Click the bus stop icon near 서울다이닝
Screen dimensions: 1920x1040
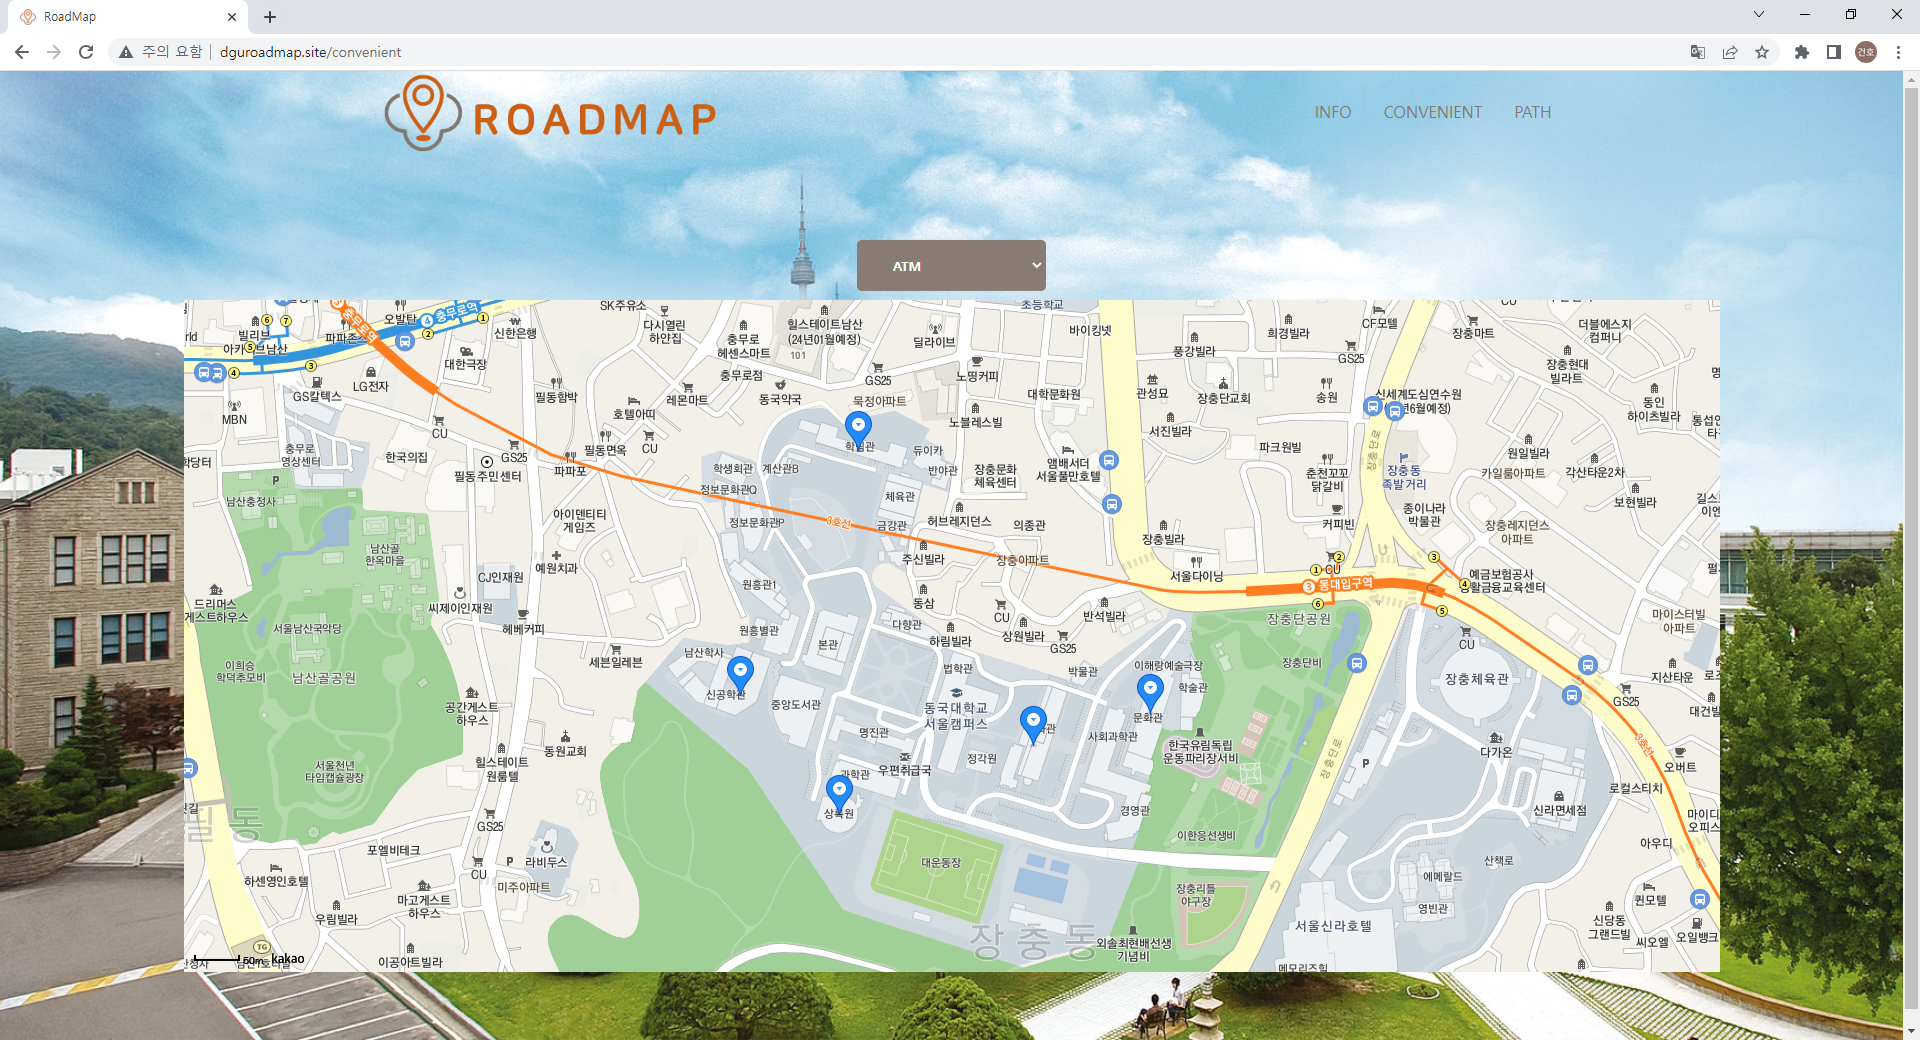tap(1112, 504)
